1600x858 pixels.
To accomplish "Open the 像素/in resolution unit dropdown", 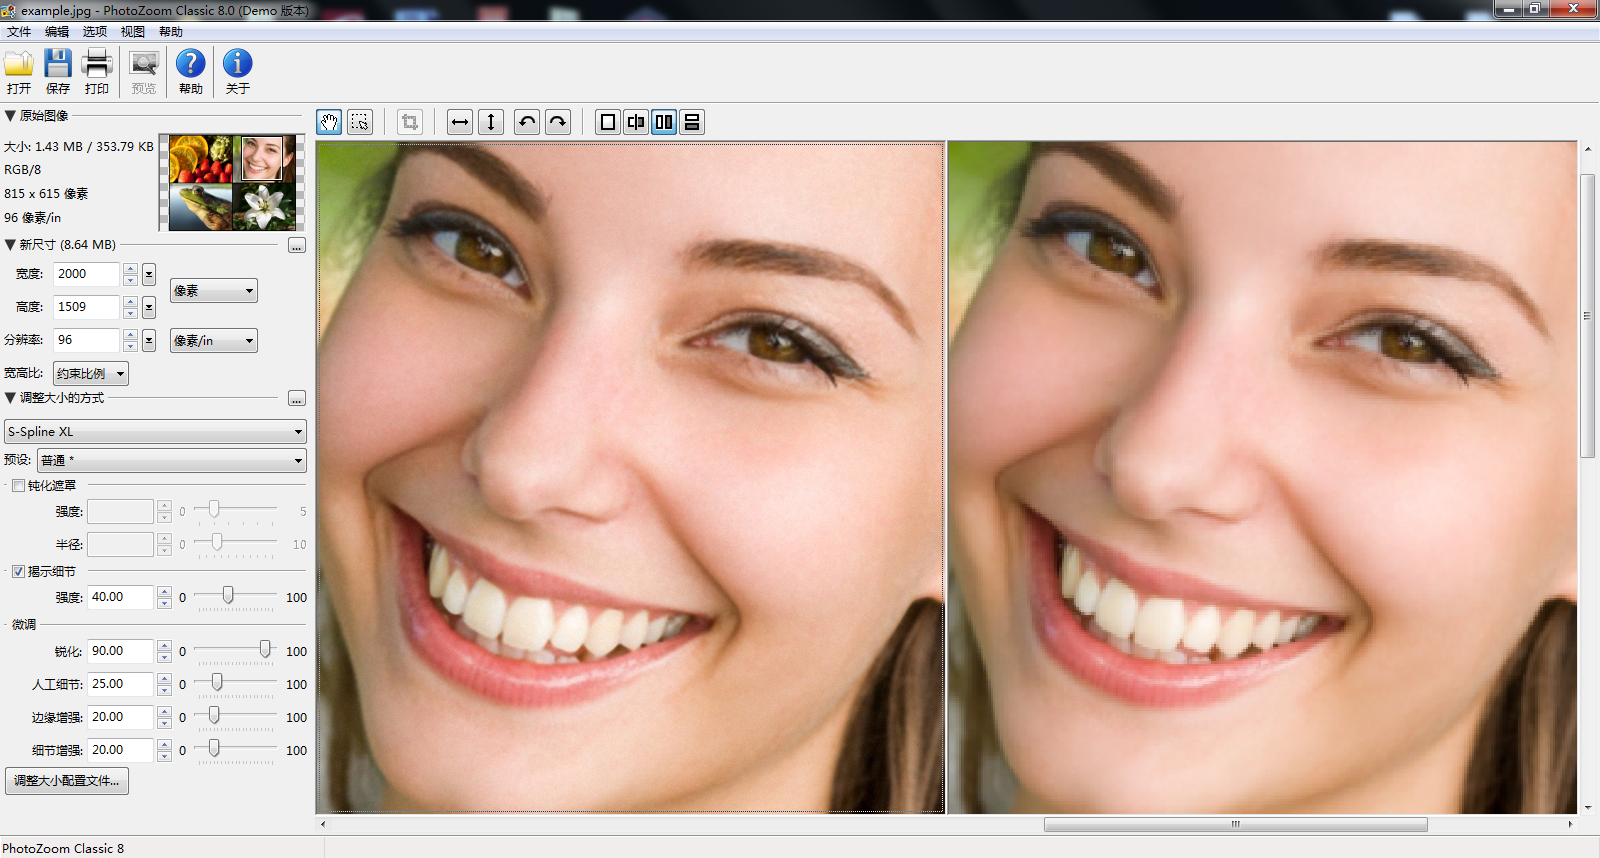I will click(214, 341).
